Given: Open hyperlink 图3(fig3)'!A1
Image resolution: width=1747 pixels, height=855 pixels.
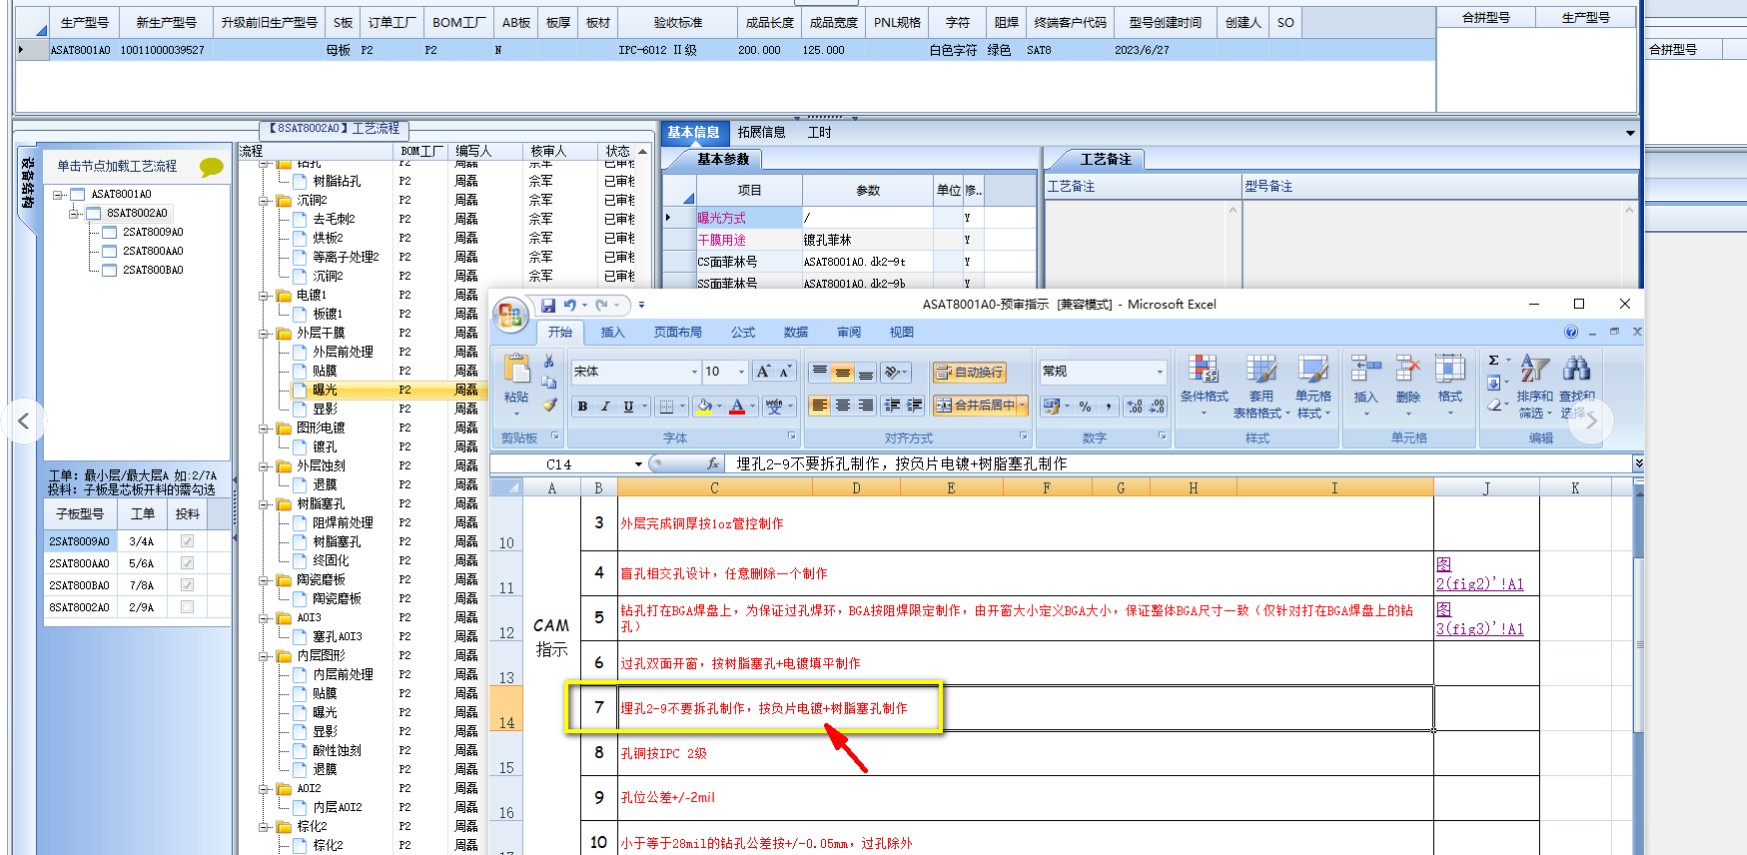Looking at the screenshot, I should pyautogui.click(x=1480, y=619).
